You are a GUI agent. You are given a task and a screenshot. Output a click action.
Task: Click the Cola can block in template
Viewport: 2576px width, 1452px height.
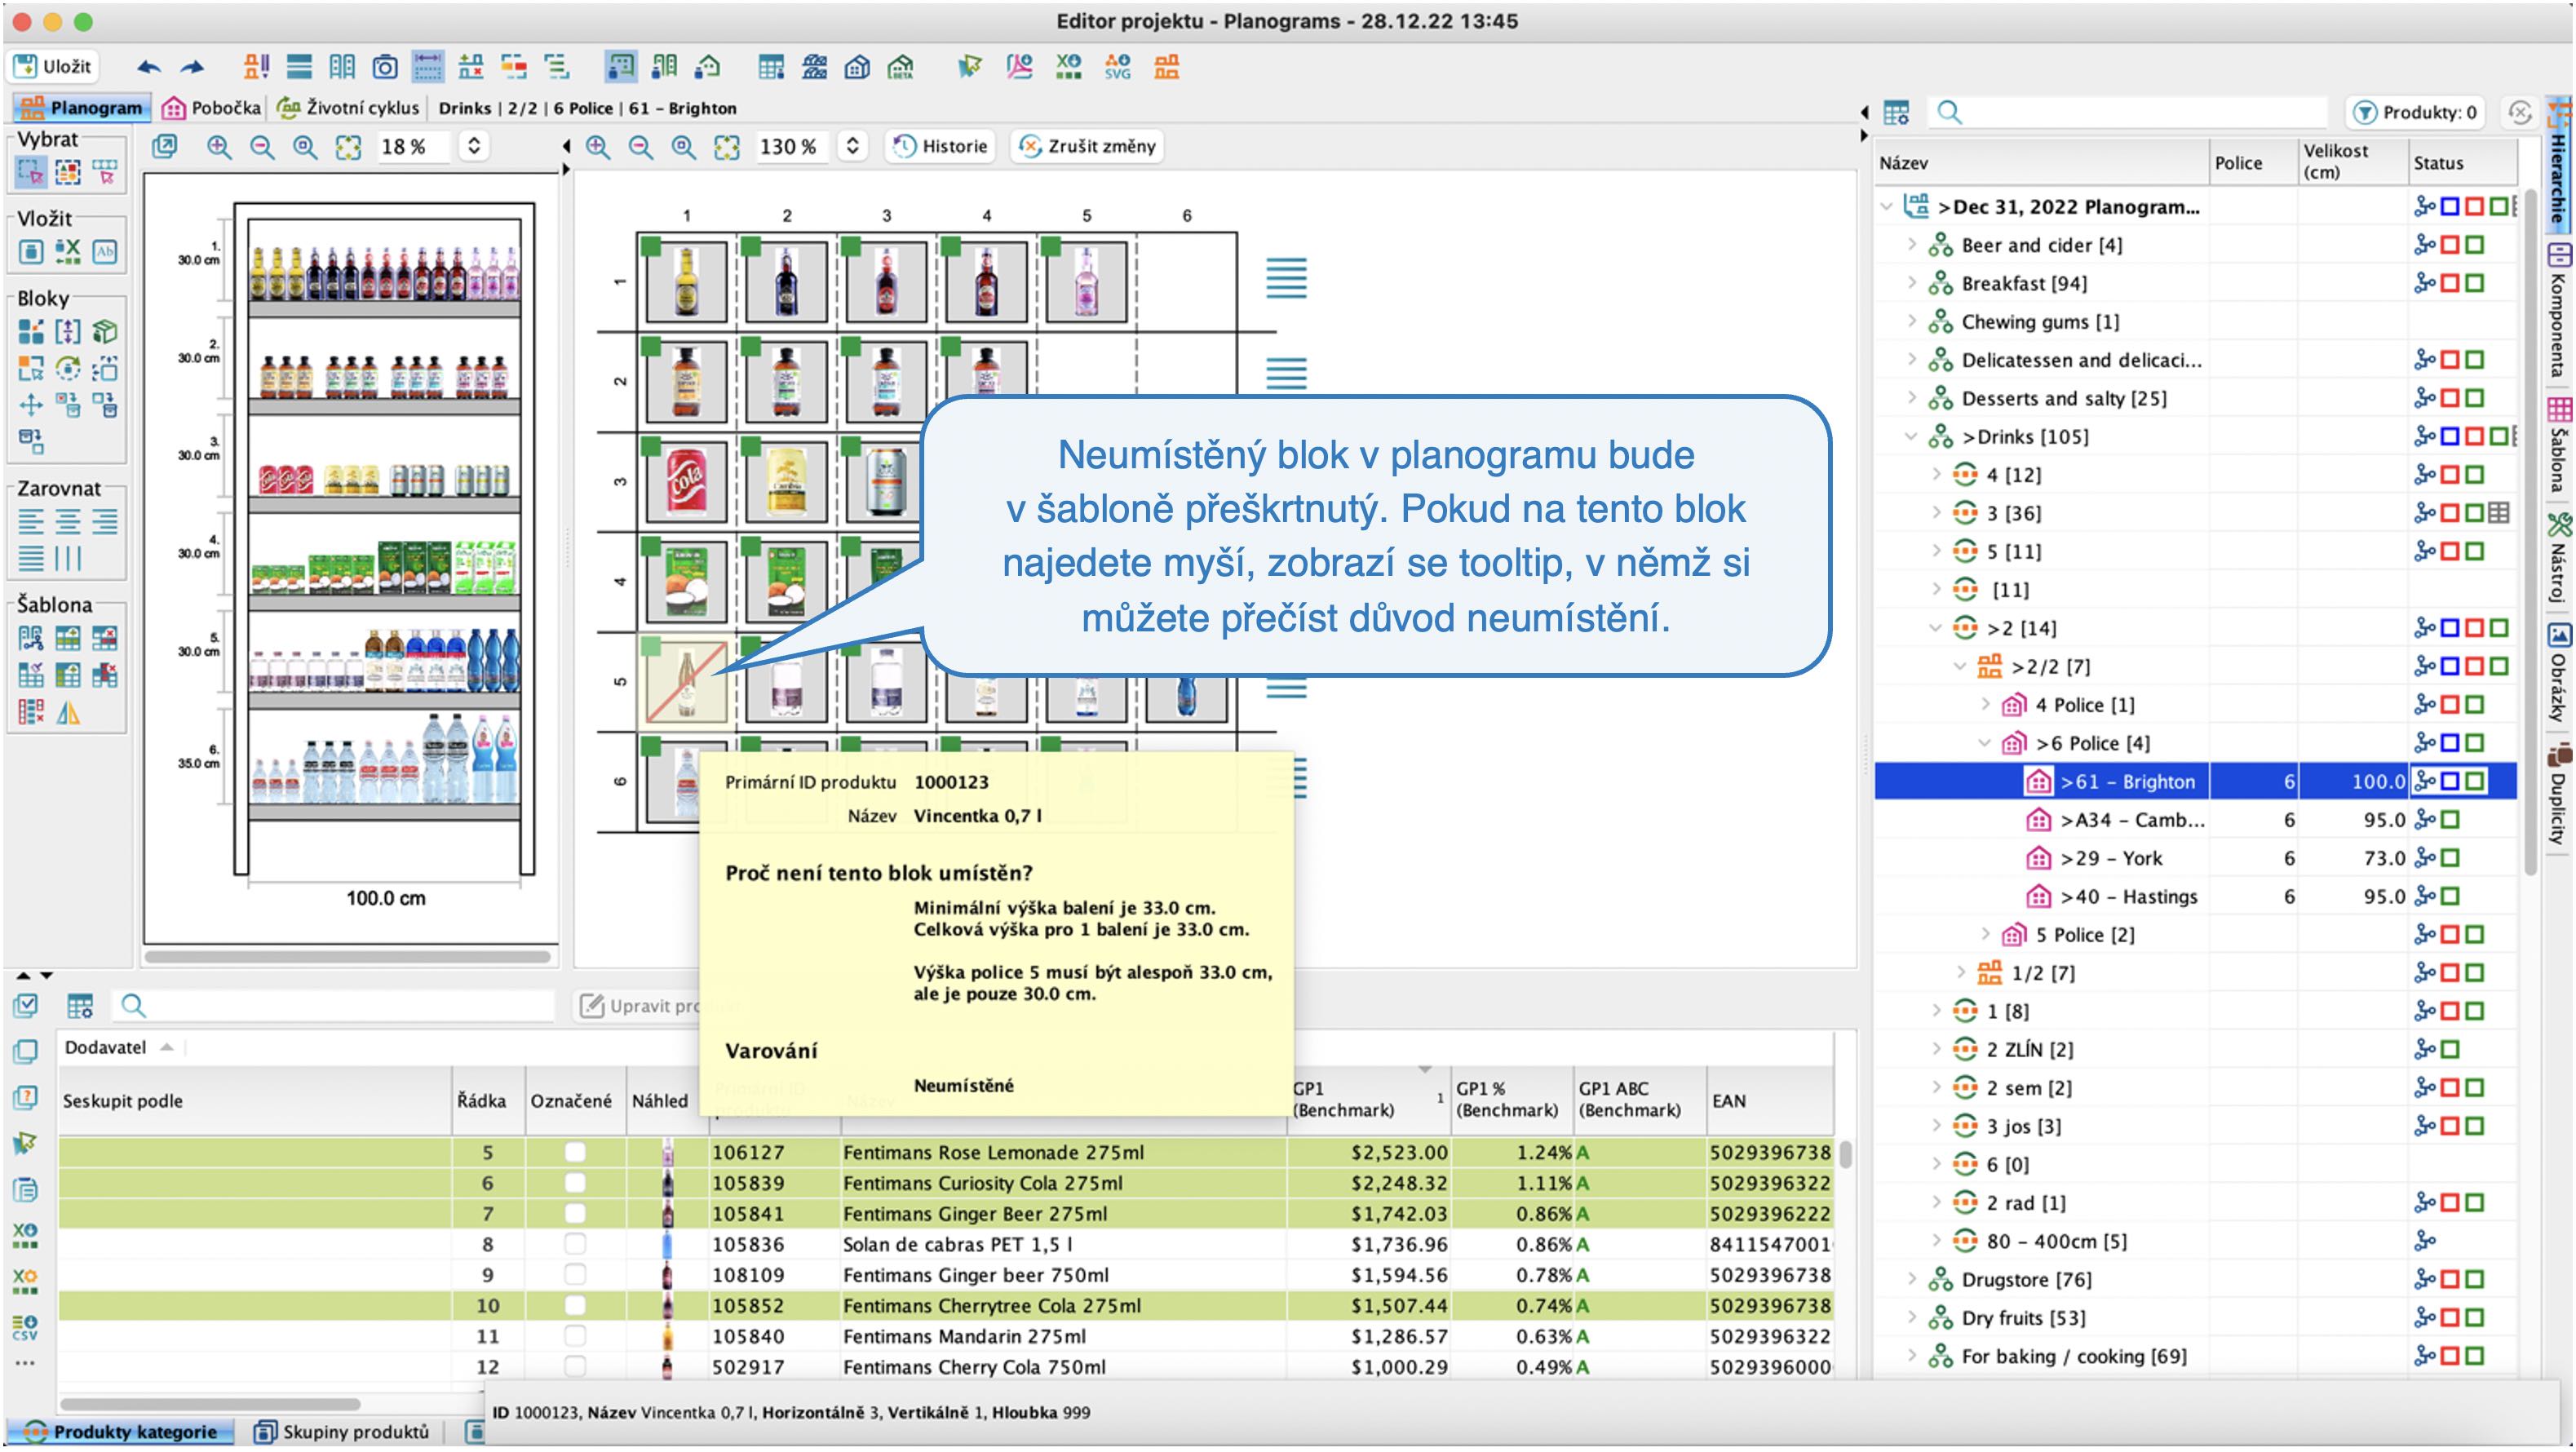tap(686, 482)
